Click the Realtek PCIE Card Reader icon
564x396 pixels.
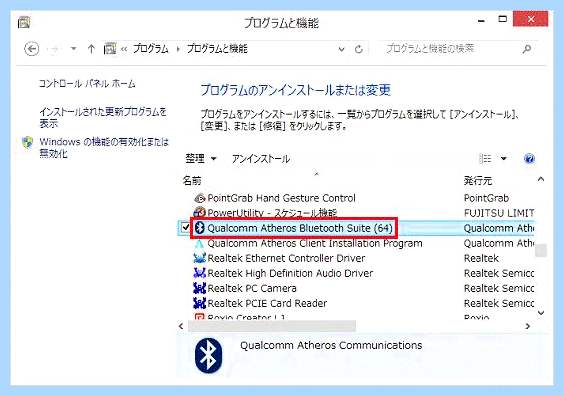[x=199, y=303]
